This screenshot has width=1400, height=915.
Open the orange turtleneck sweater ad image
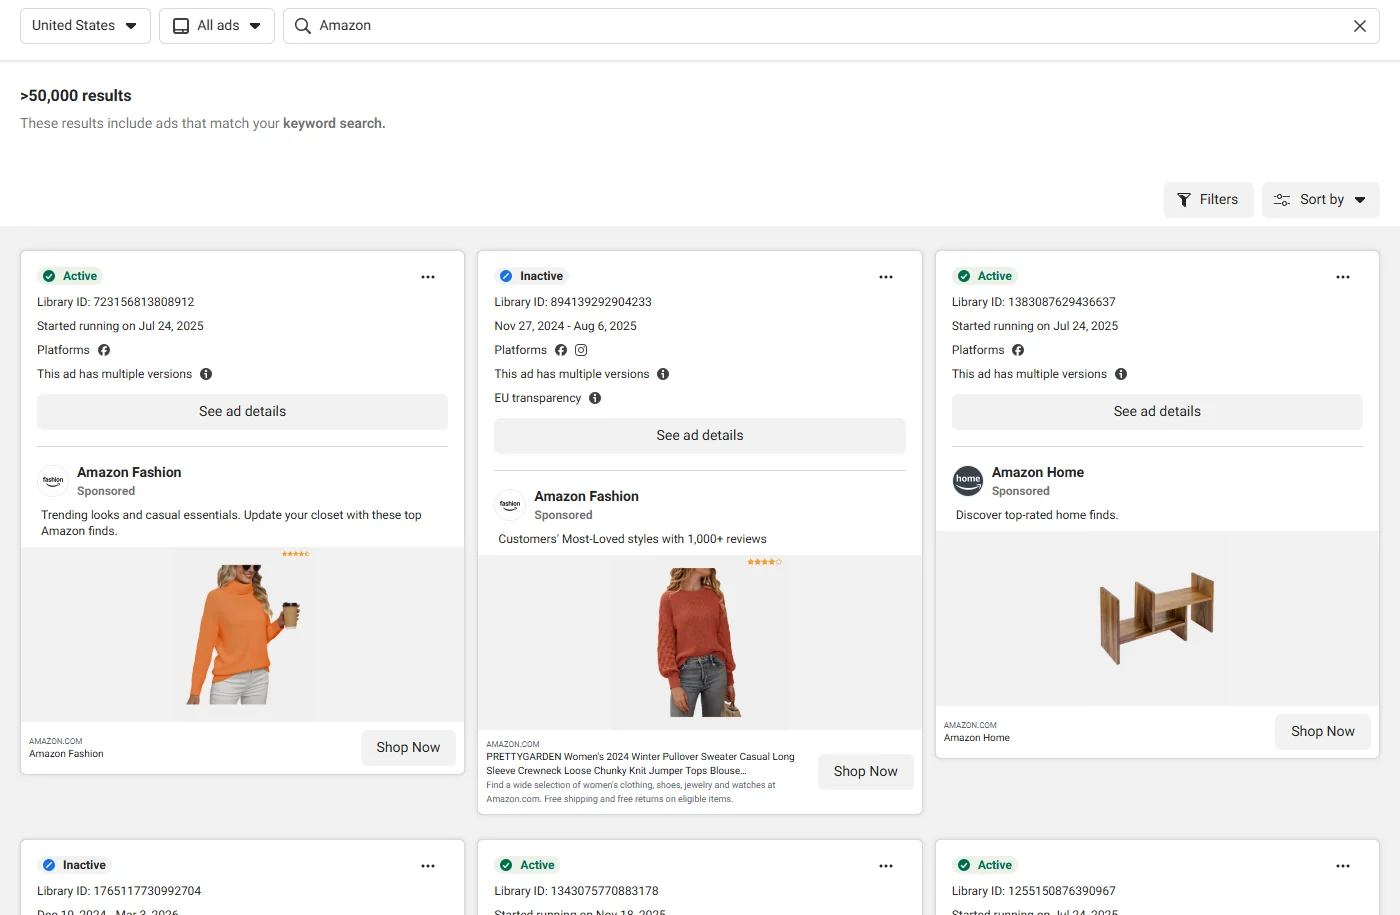coord(243,634)
